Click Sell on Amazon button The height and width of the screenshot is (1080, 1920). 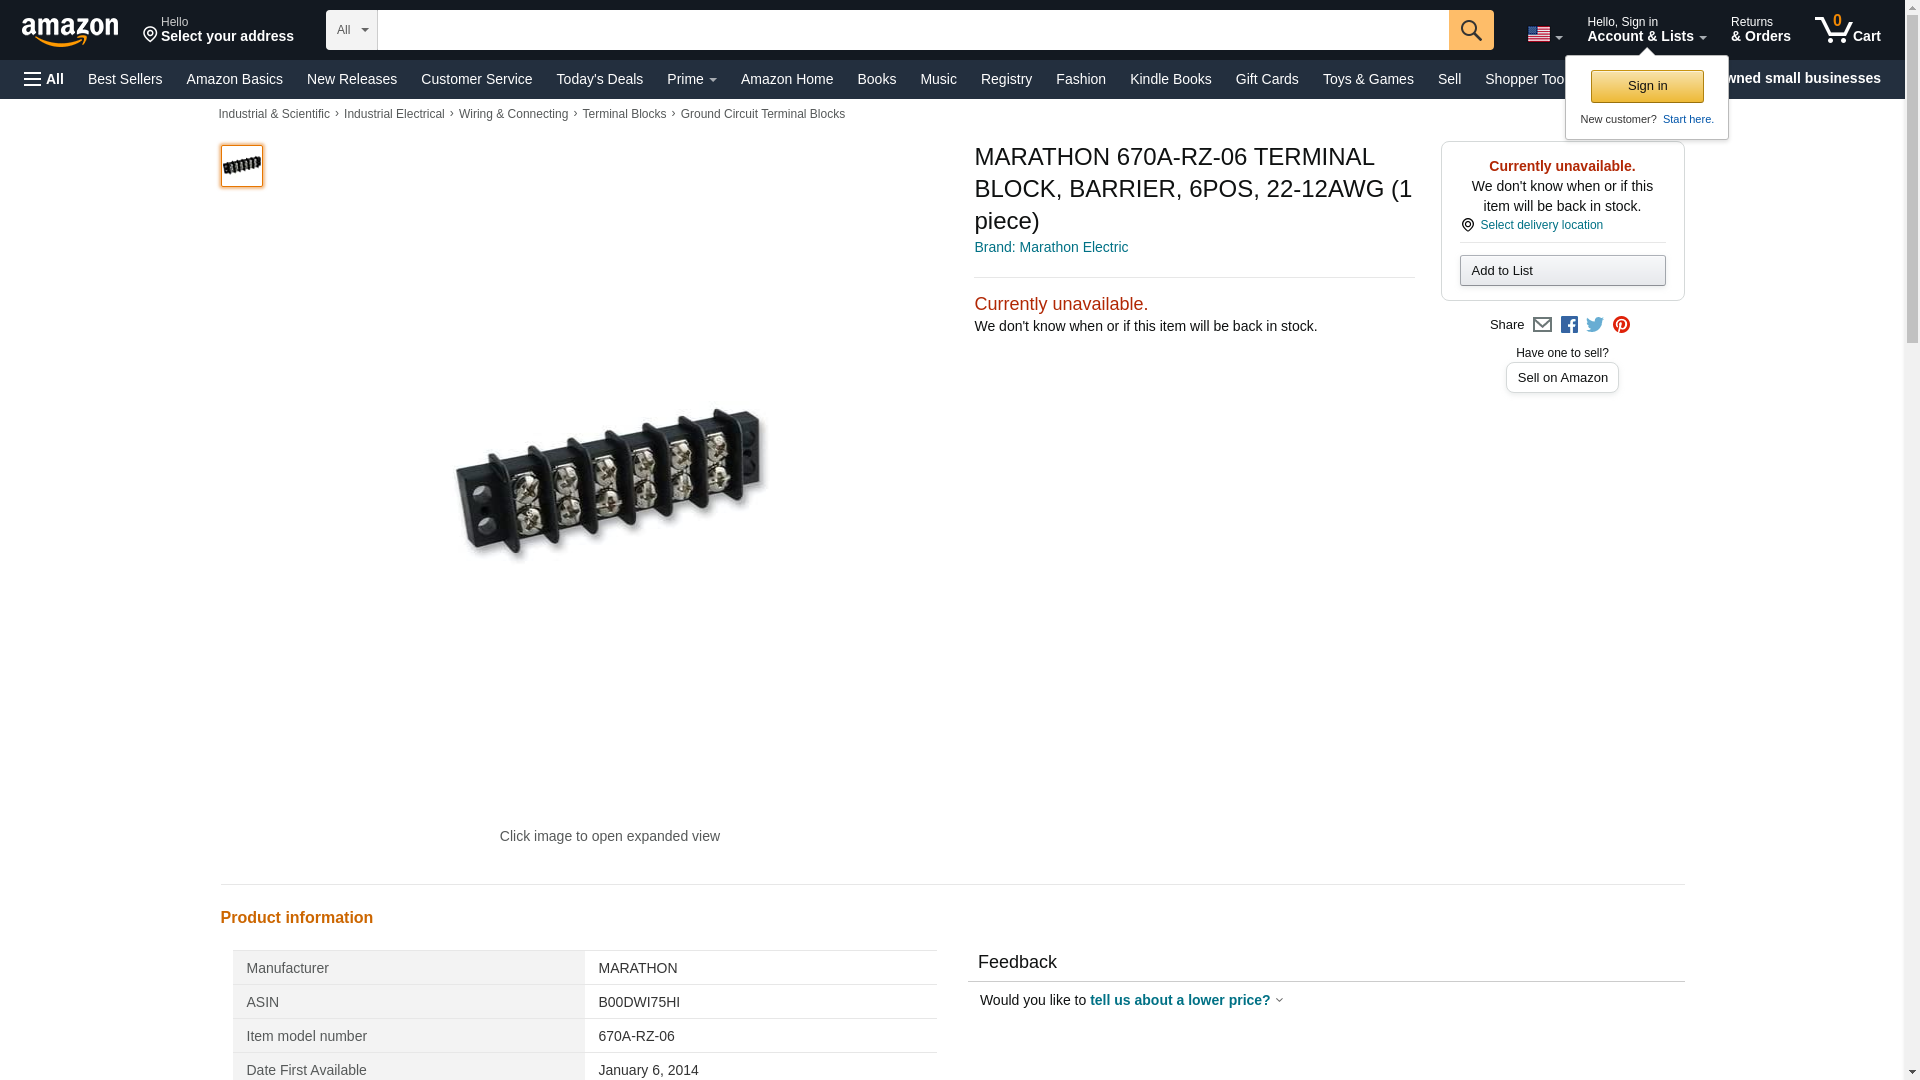point(1562,378)
